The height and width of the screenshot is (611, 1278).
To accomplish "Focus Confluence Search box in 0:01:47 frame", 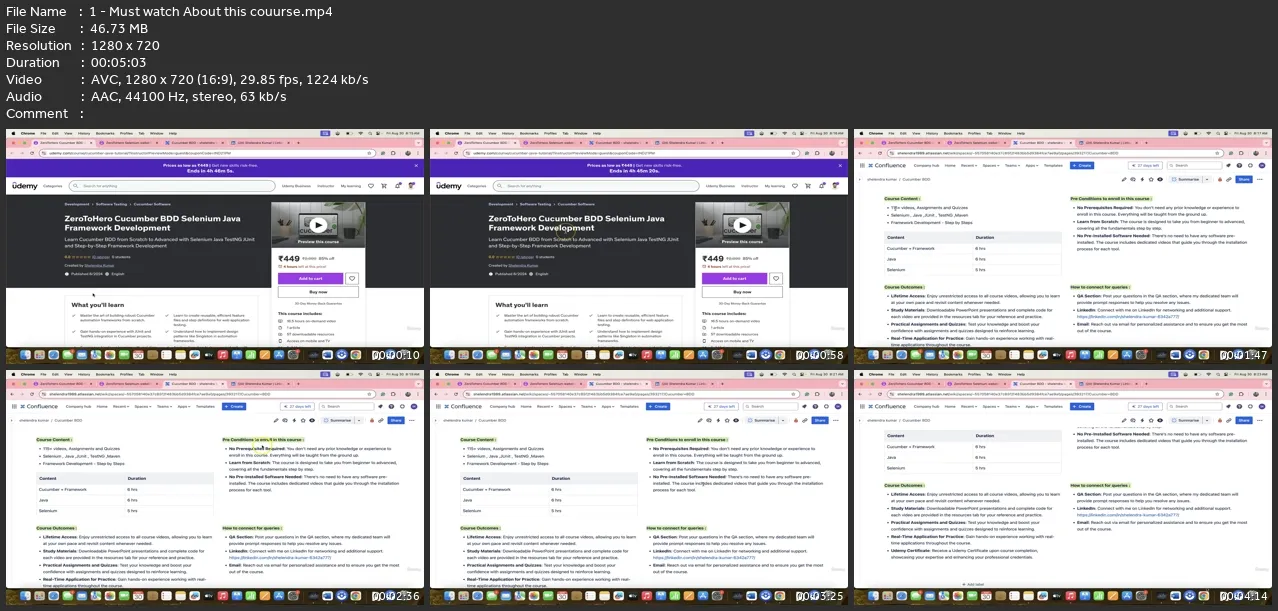I will [x=1194, y=165].
